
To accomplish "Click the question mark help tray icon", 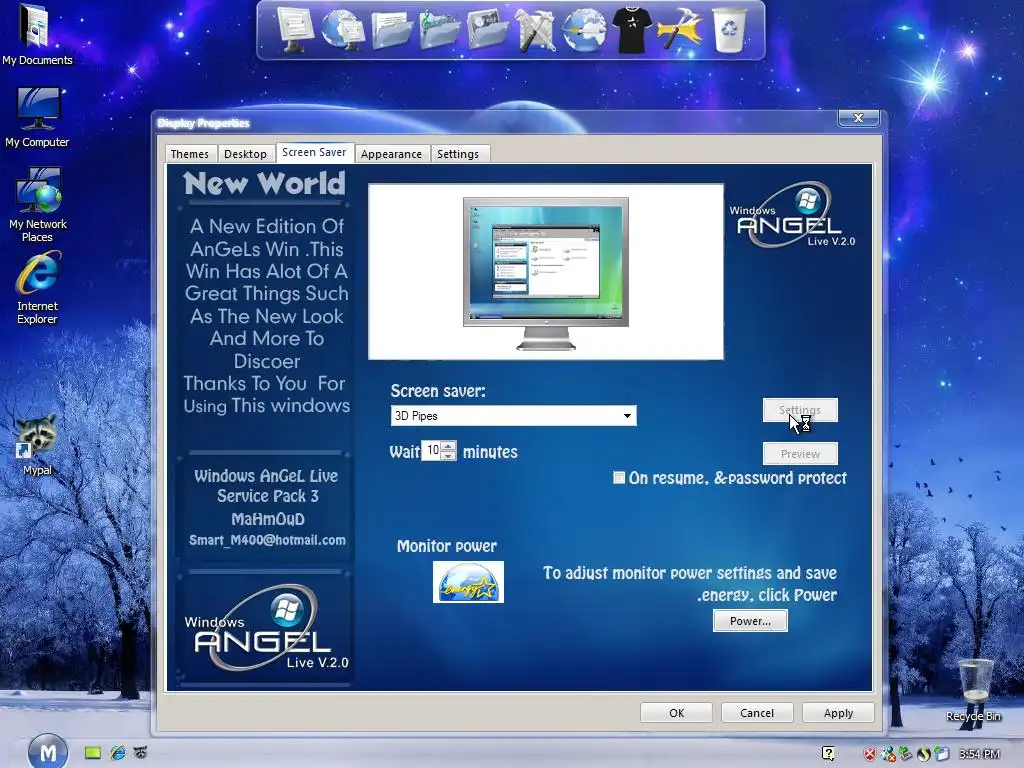I will 828,754.
